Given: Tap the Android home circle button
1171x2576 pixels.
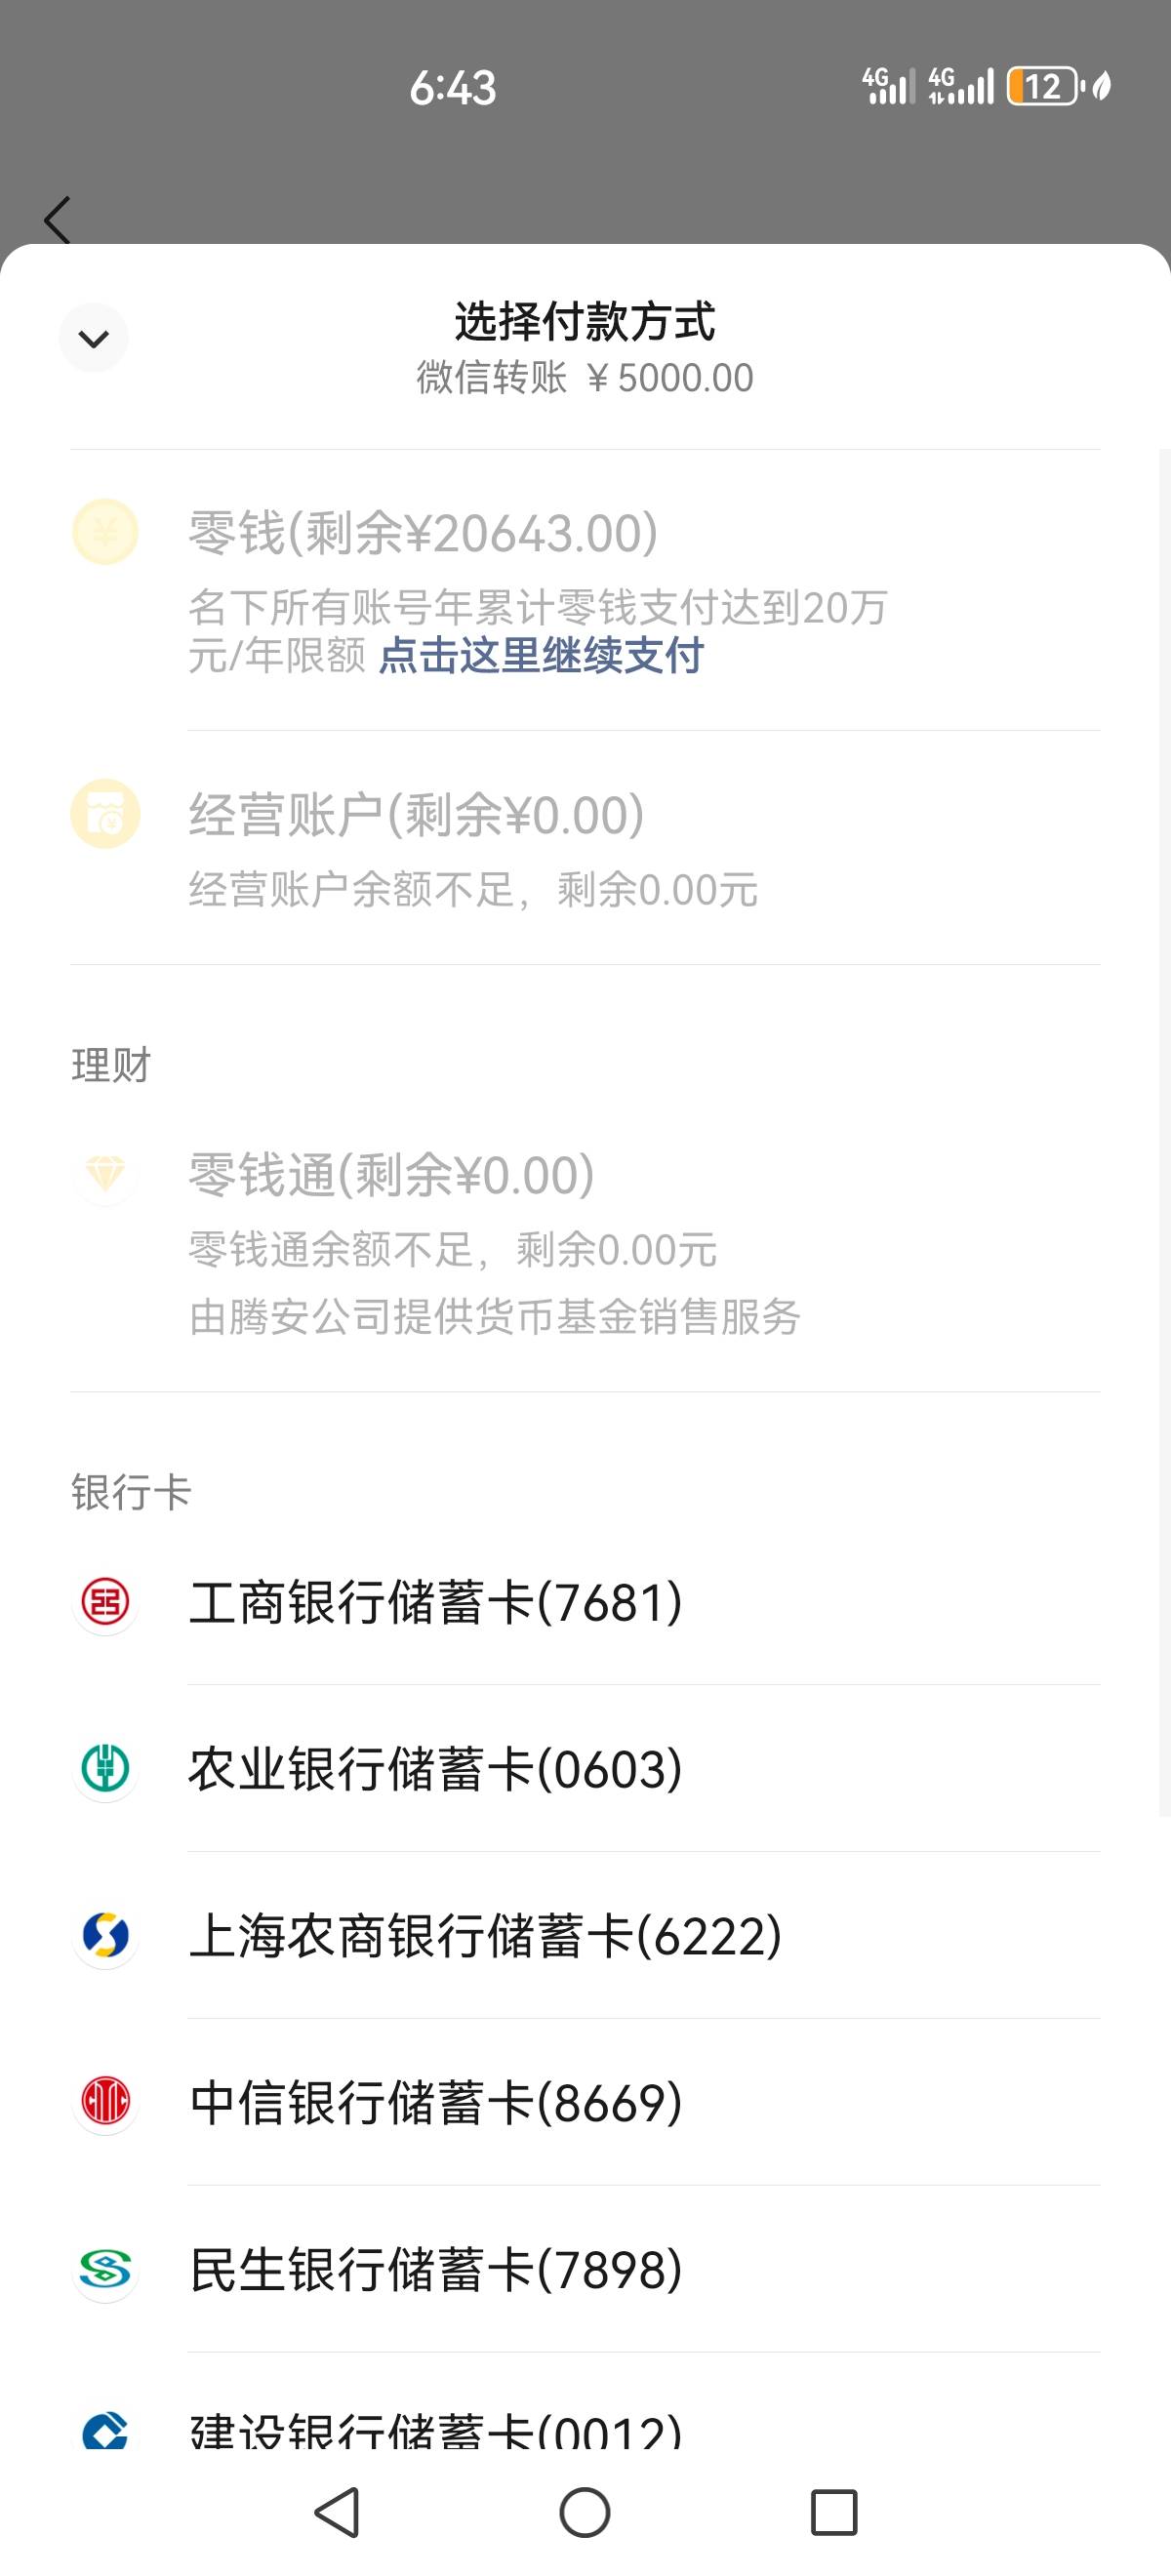Looking at the screenshot, I should click(585, 2512).
